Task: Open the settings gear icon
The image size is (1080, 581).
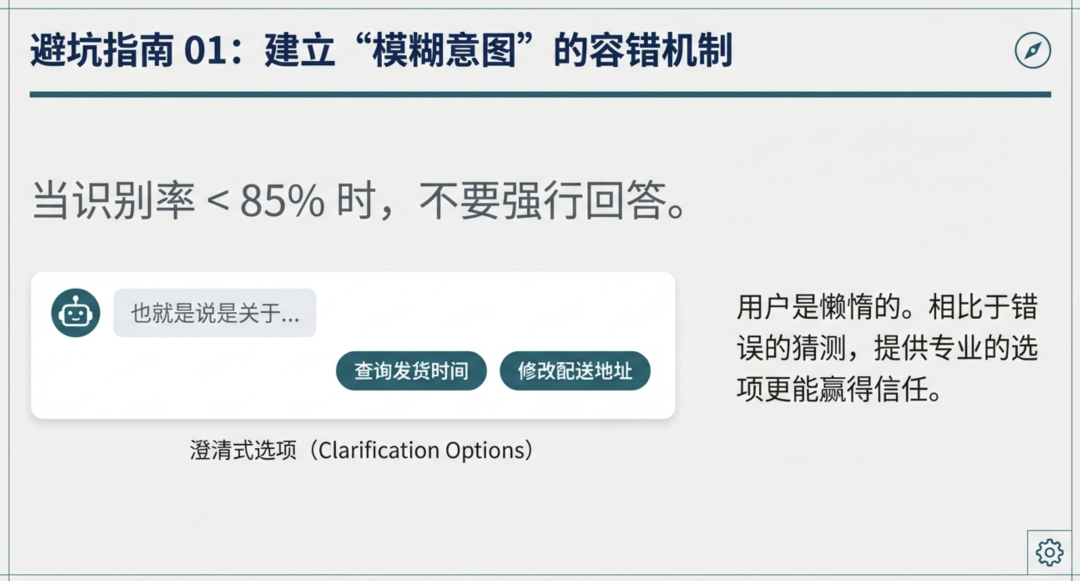Action: [x=1049, y=551]
